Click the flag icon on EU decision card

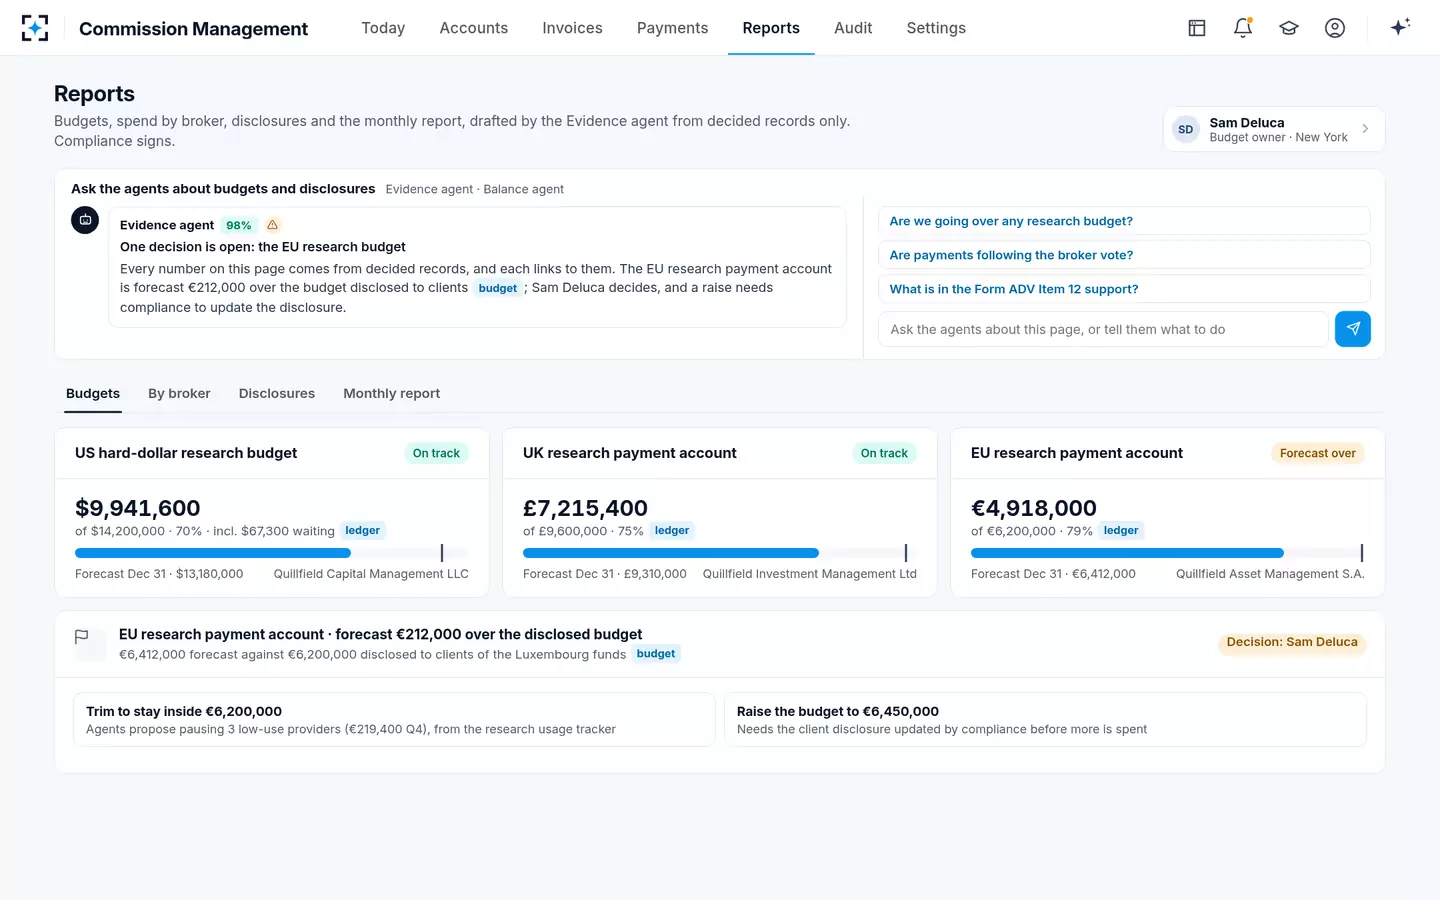(x=82, y=637)
